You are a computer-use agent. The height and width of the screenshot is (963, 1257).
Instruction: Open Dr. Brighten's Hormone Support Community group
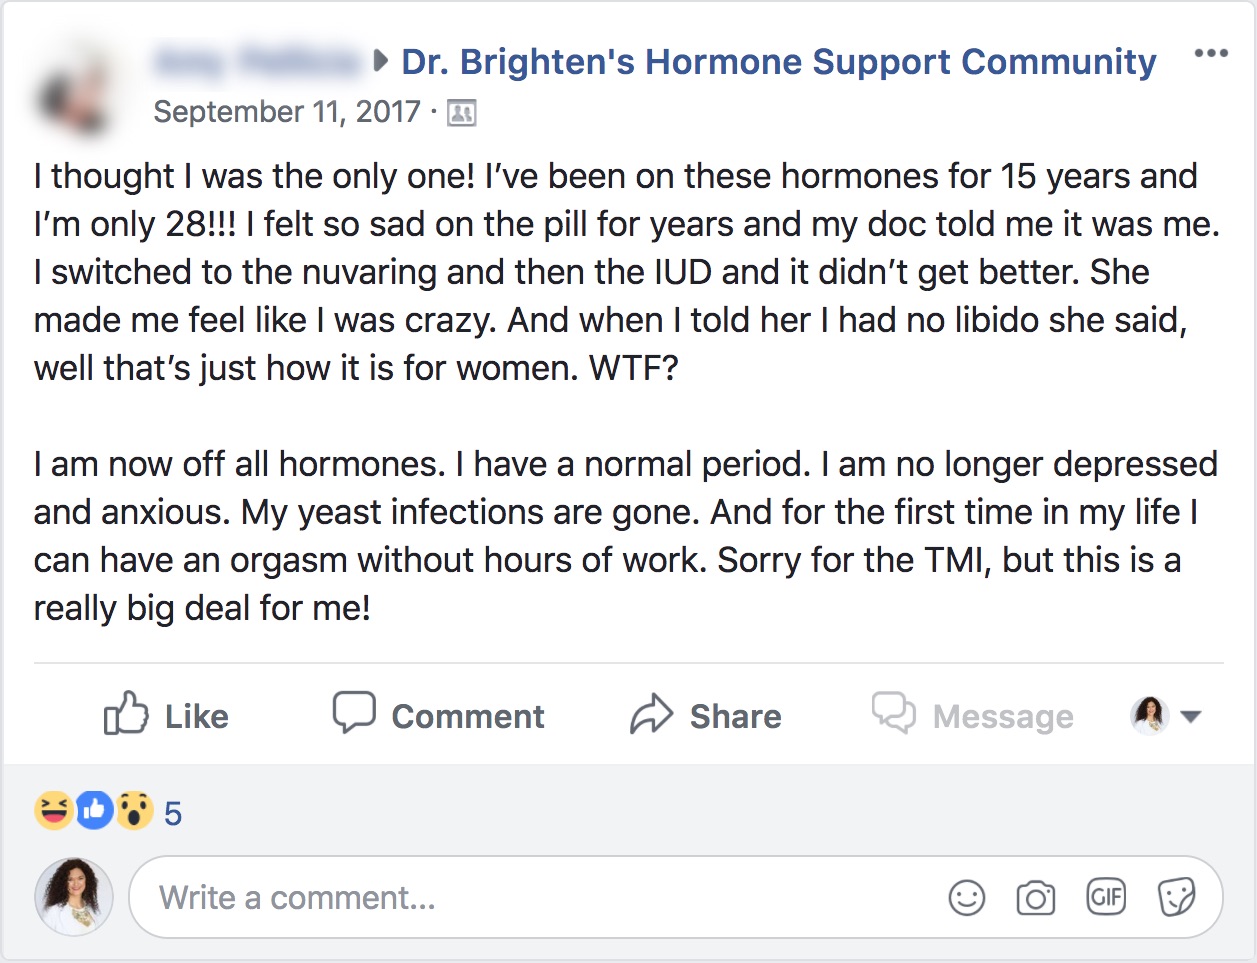tap(779, 62)
